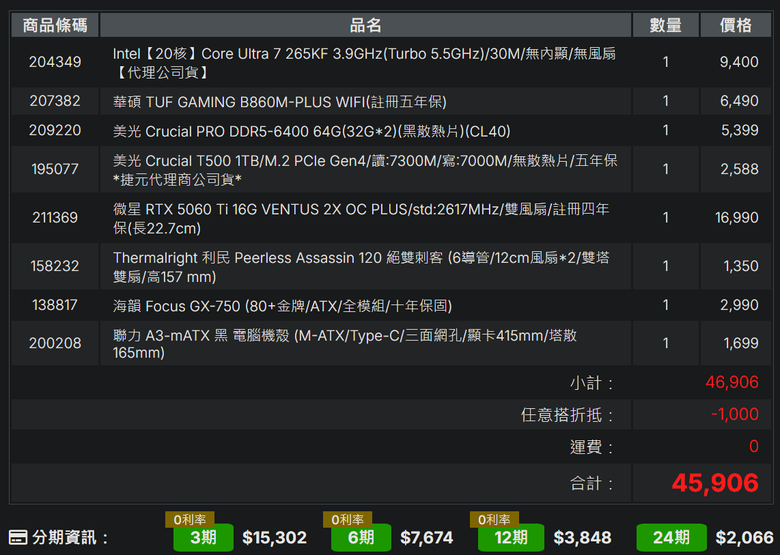
Task: Click product code 209220
Action: pos(55,130)
